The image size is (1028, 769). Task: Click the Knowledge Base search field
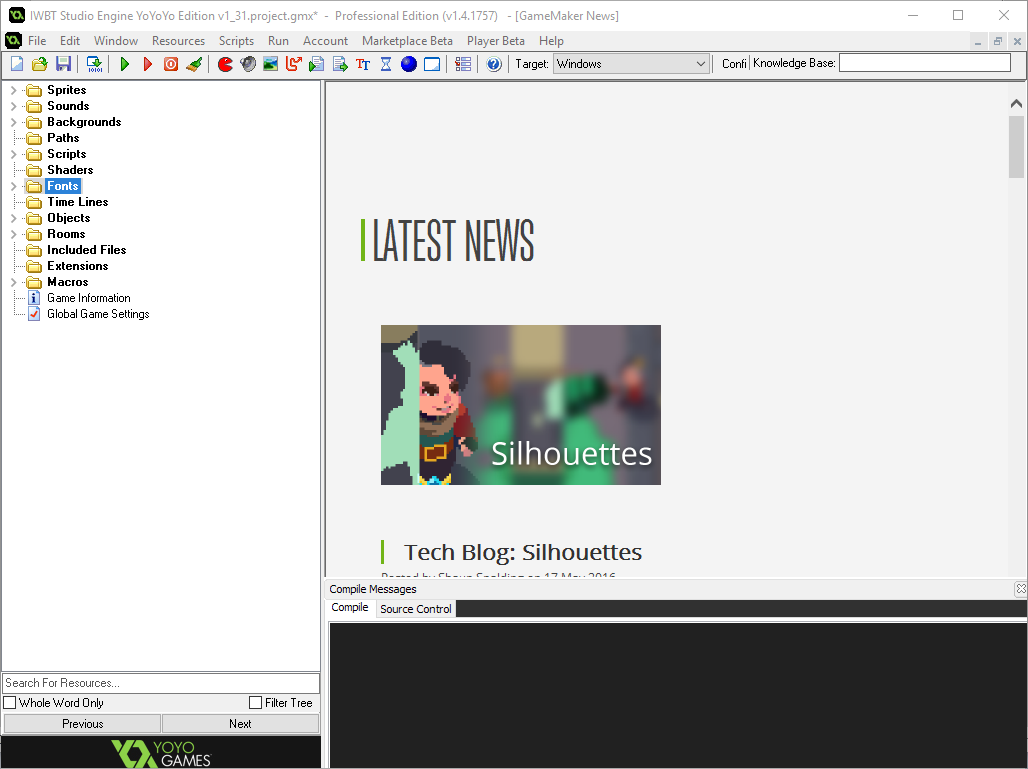tap(924, 63)
